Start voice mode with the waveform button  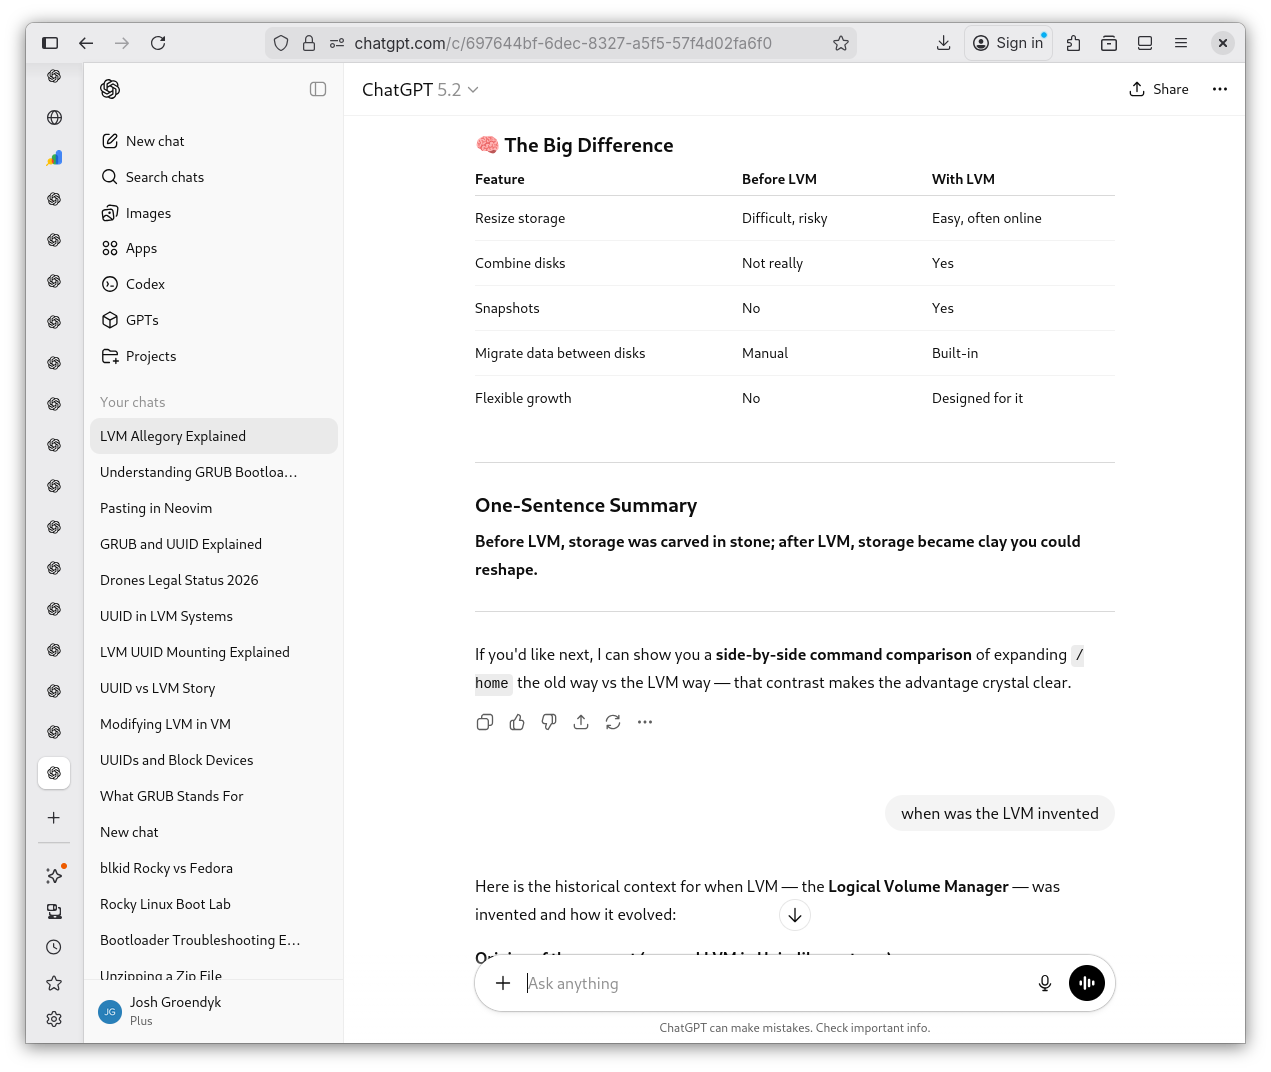coord(1086,983)
